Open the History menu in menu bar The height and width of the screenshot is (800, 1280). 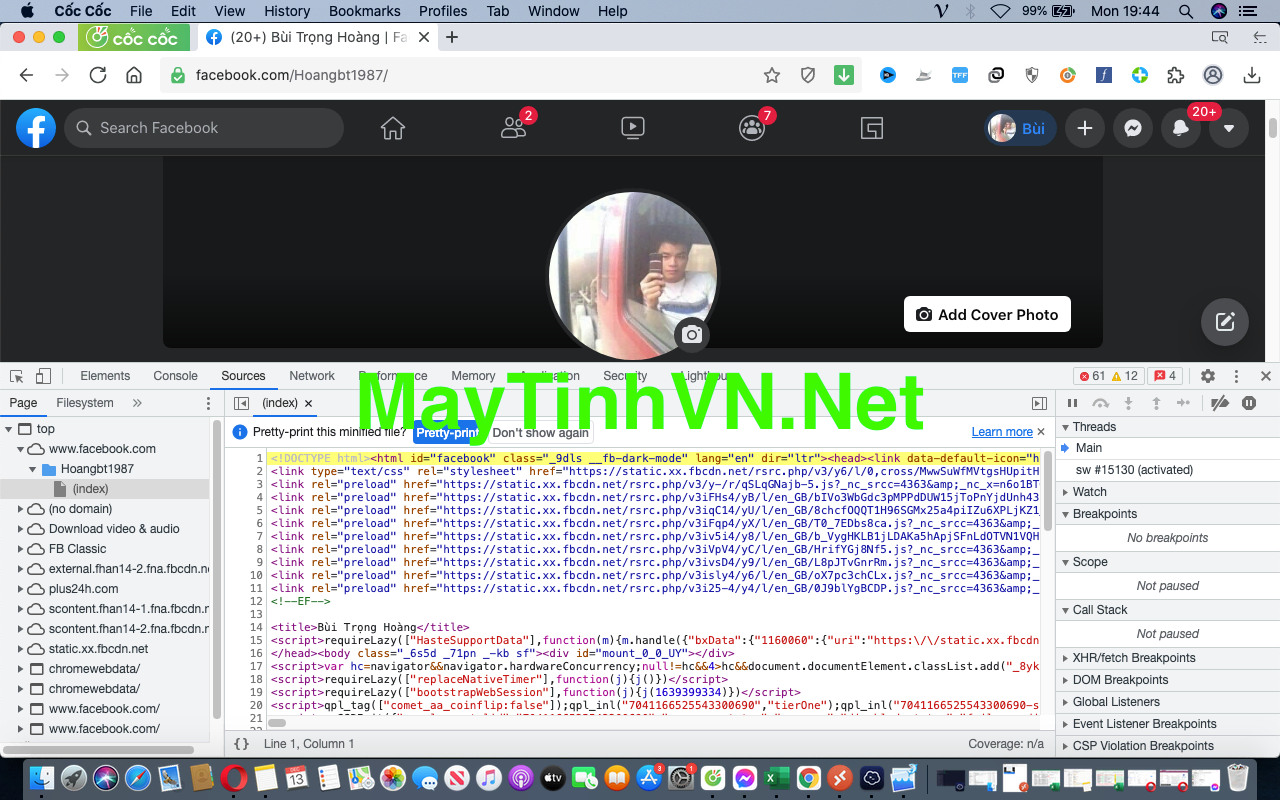tap(287, 11)
